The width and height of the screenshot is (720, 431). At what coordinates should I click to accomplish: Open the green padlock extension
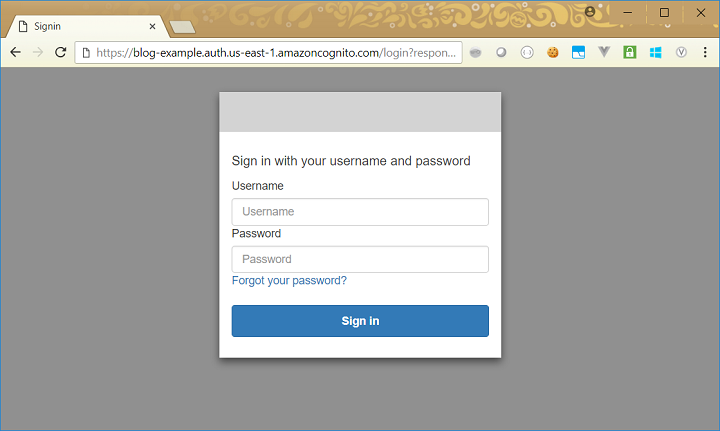click(630, 52)
